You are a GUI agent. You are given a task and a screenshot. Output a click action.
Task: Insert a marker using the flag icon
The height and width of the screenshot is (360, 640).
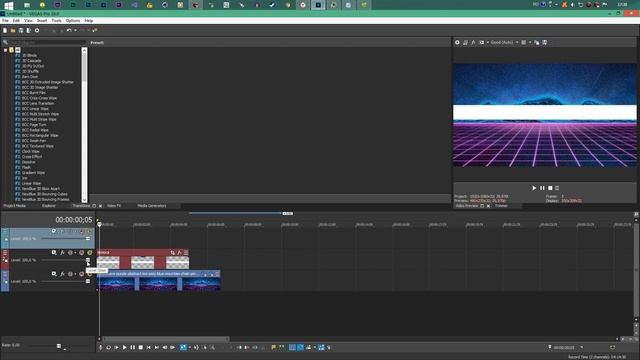click(273, 347)
